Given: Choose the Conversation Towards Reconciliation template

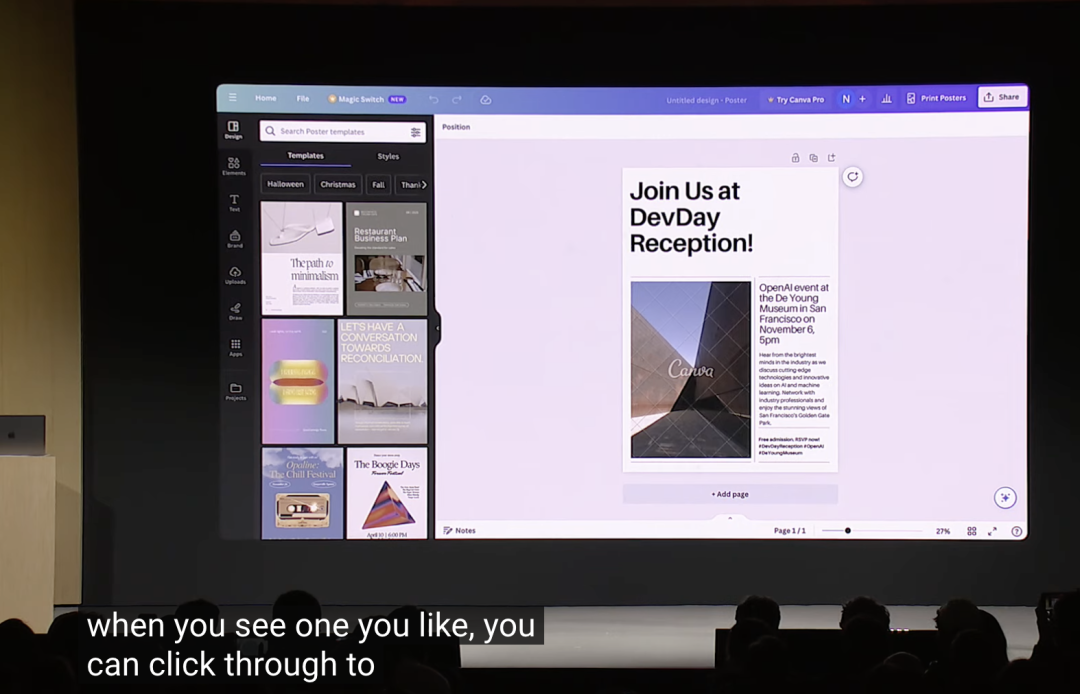Looking at the screenshot, I should click(382, 381).
